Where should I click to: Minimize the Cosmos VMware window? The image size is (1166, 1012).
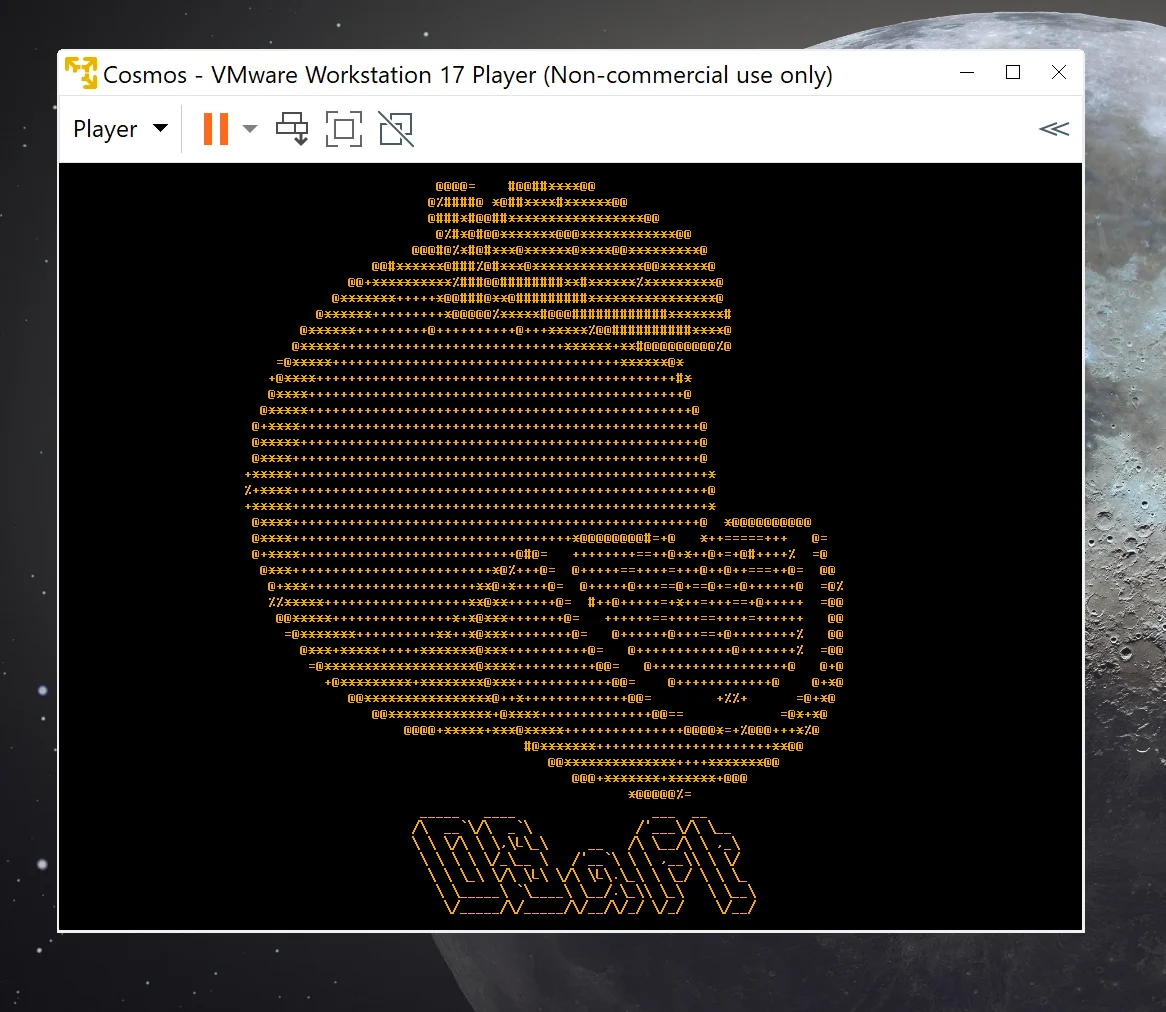pos(967,72)
